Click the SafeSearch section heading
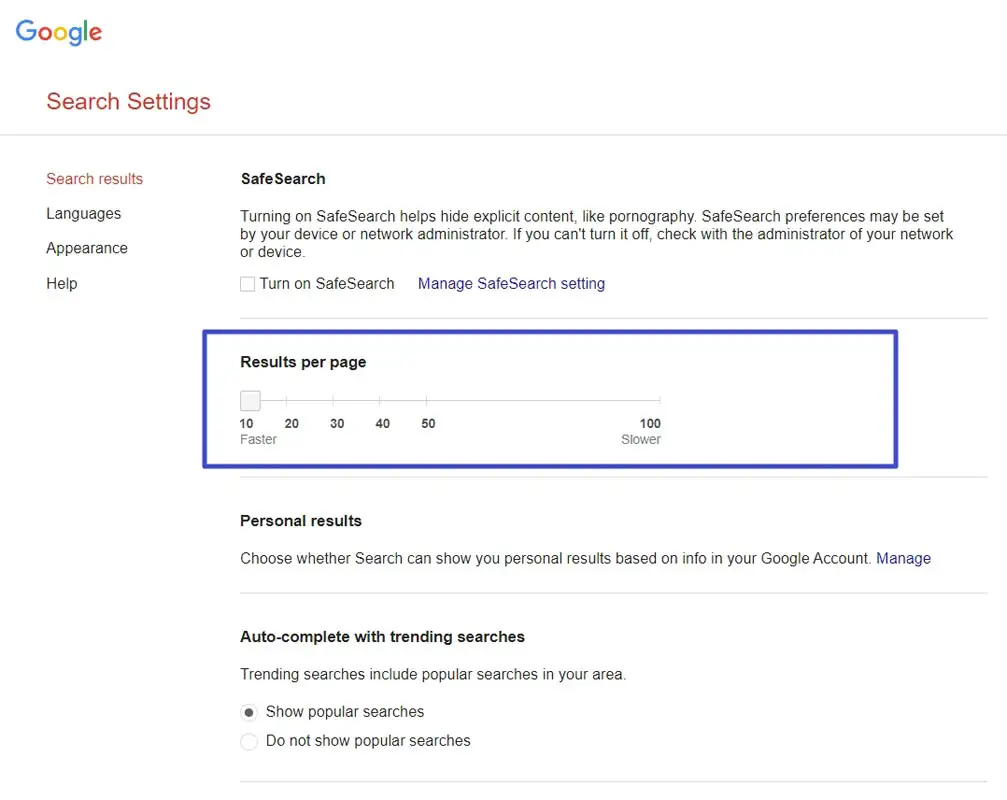Screen dimensions: 1007x800 click(283, 178)
